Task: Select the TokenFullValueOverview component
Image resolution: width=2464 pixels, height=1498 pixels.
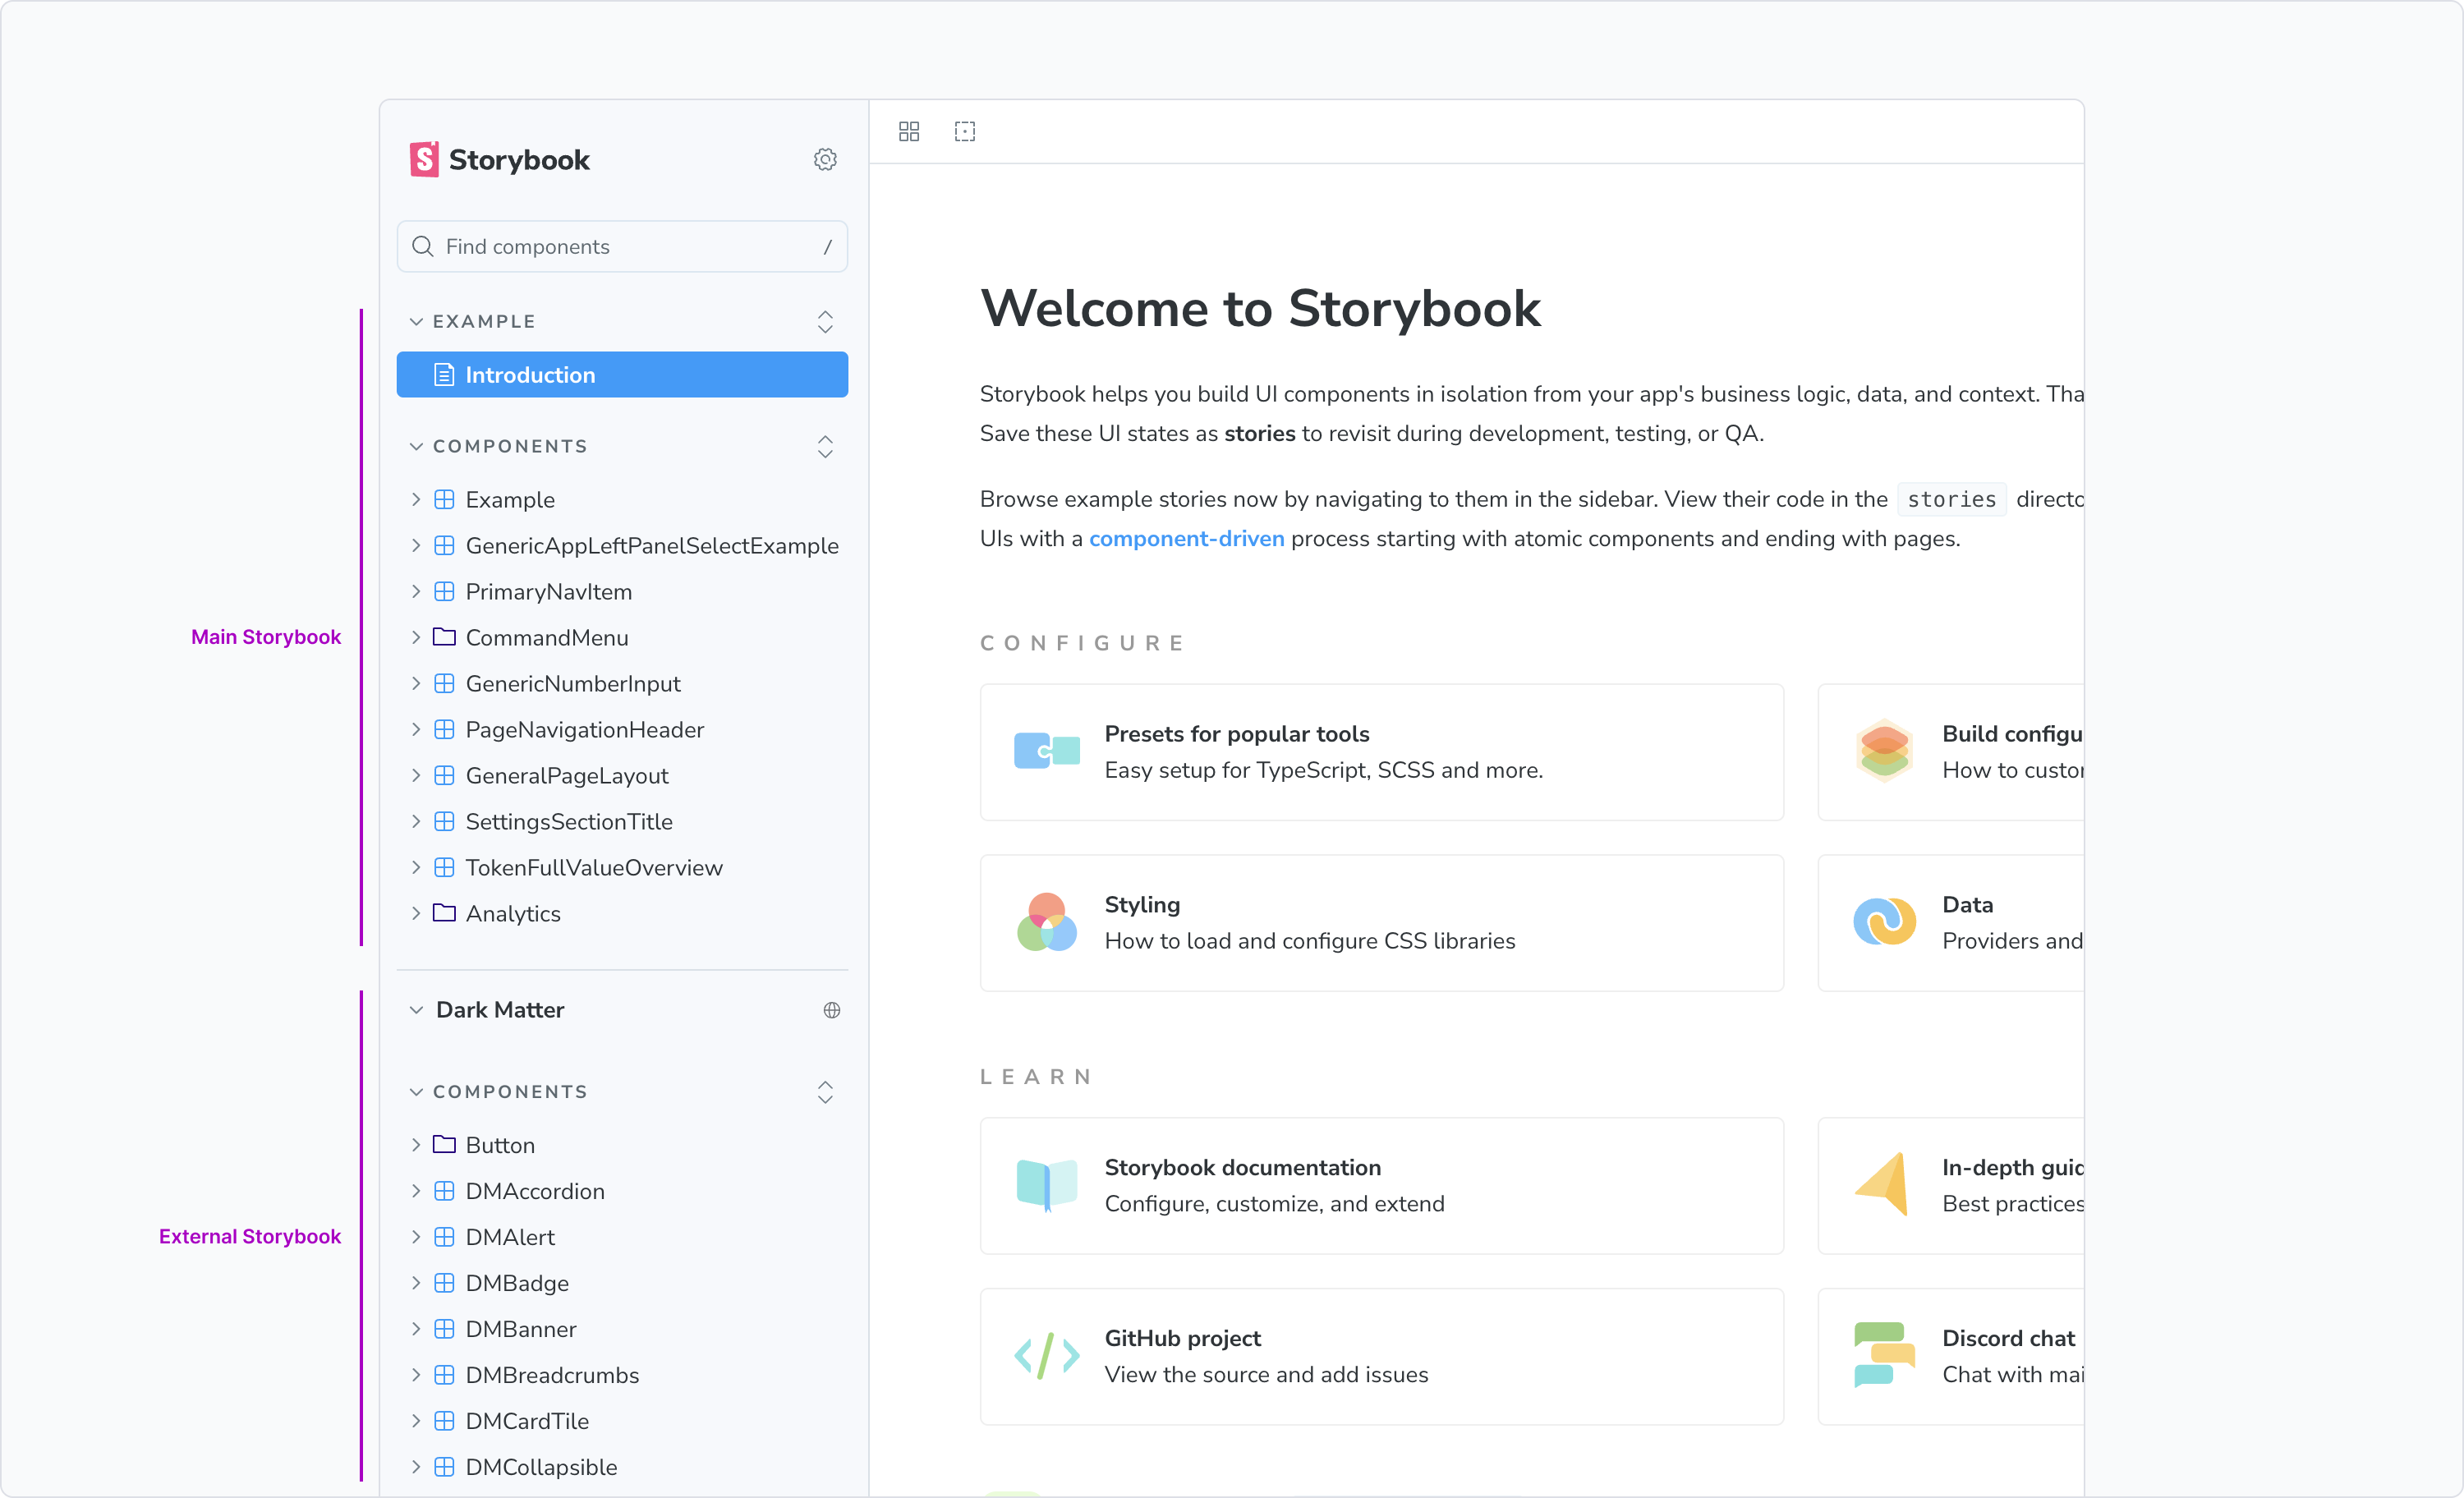Action: pyautogui.click(x=594, y=867)
